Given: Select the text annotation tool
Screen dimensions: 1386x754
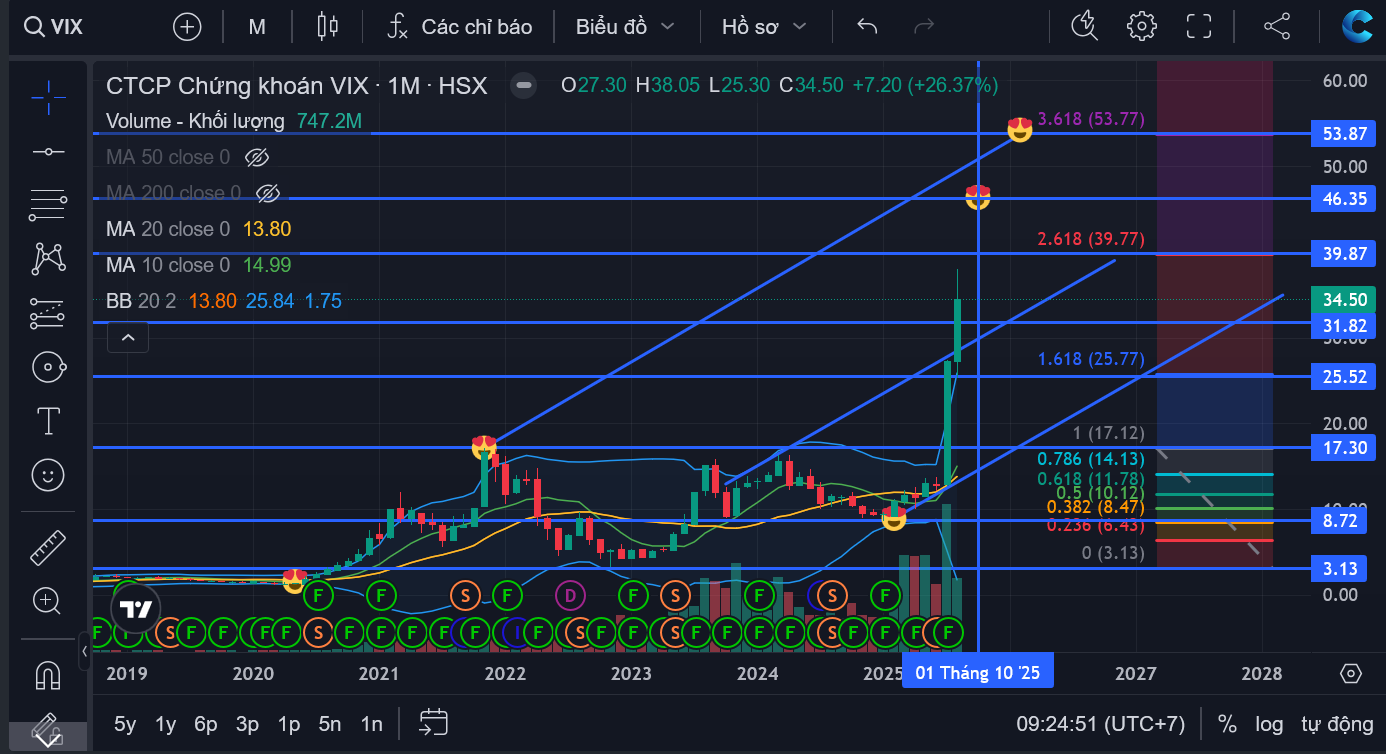Looking at the screenshot, I should [48, 421].
